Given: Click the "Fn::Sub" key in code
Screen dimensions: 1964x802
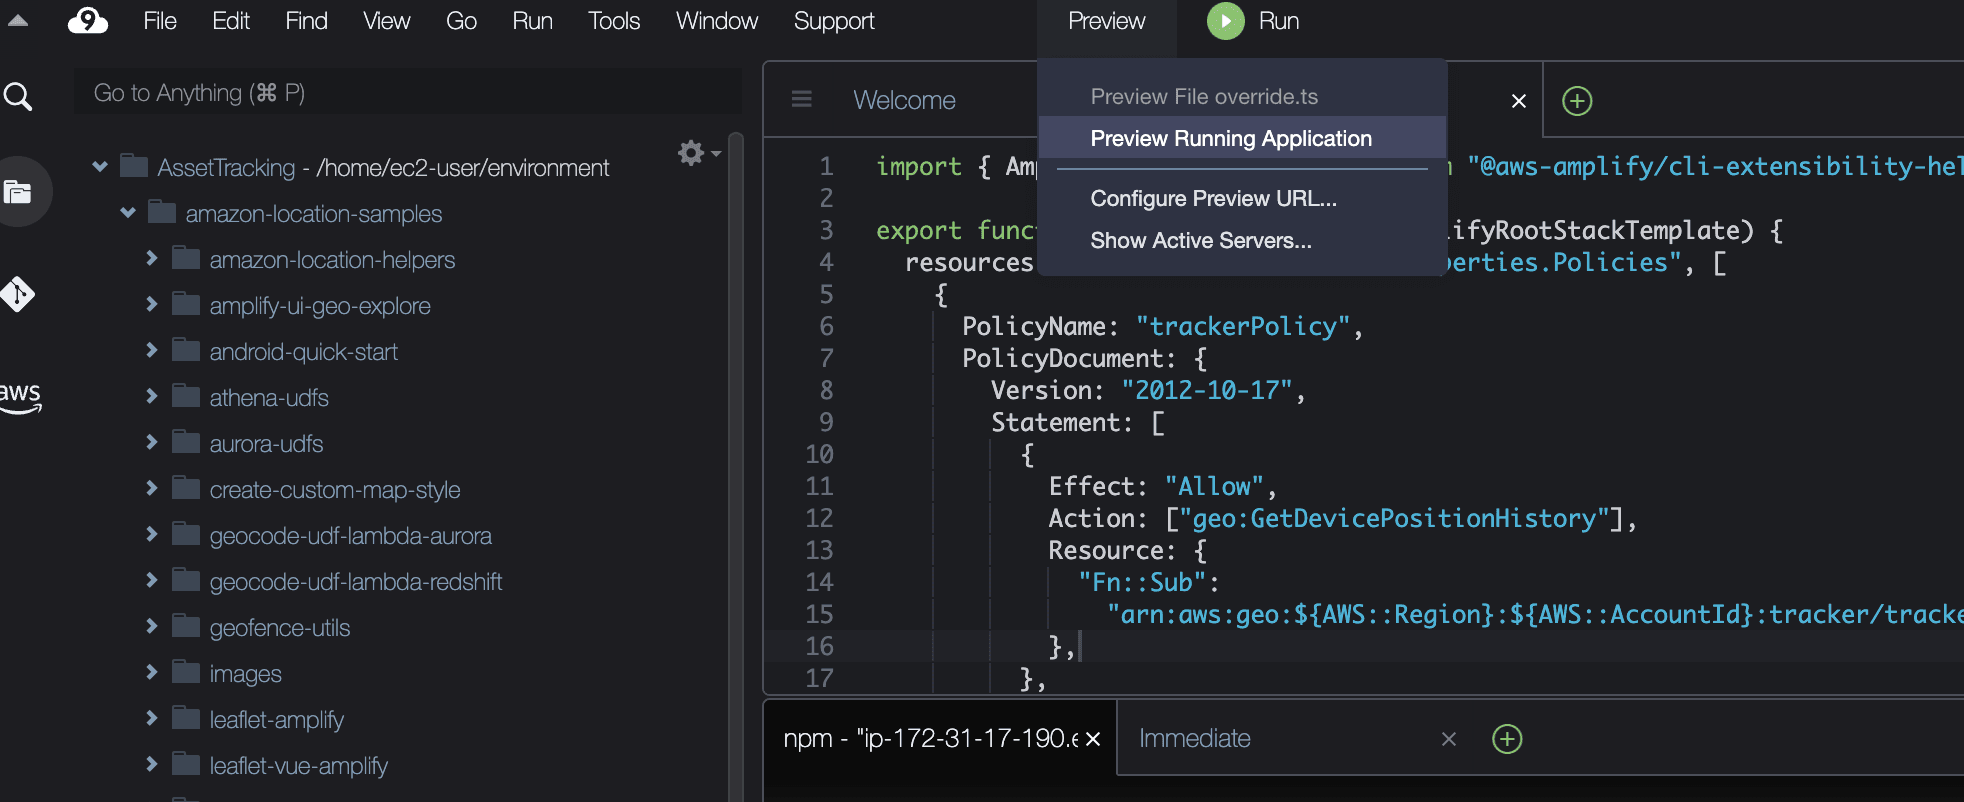Looking at the screenshot, I should coord(1142,582).
